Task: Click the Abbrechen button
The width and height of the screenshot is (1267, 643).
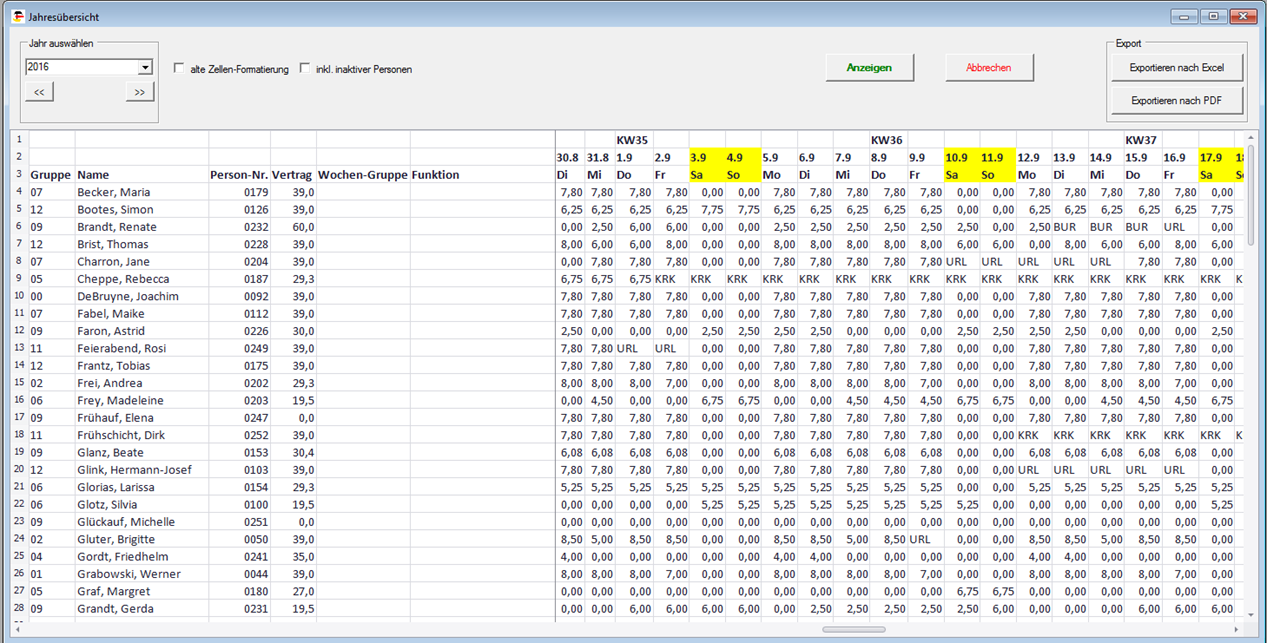Action: click(x=989, y=67)
